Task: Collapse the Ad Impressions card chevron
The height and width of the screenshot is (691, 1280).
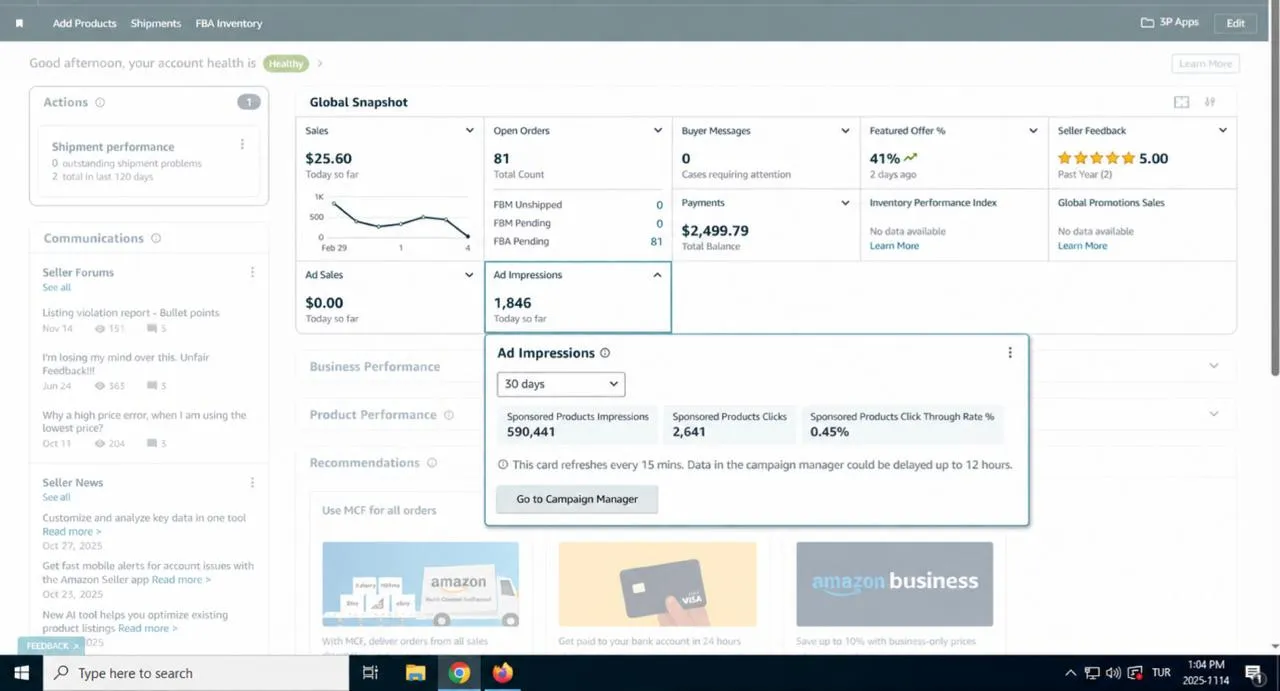Action: click(x=657, y=275)
